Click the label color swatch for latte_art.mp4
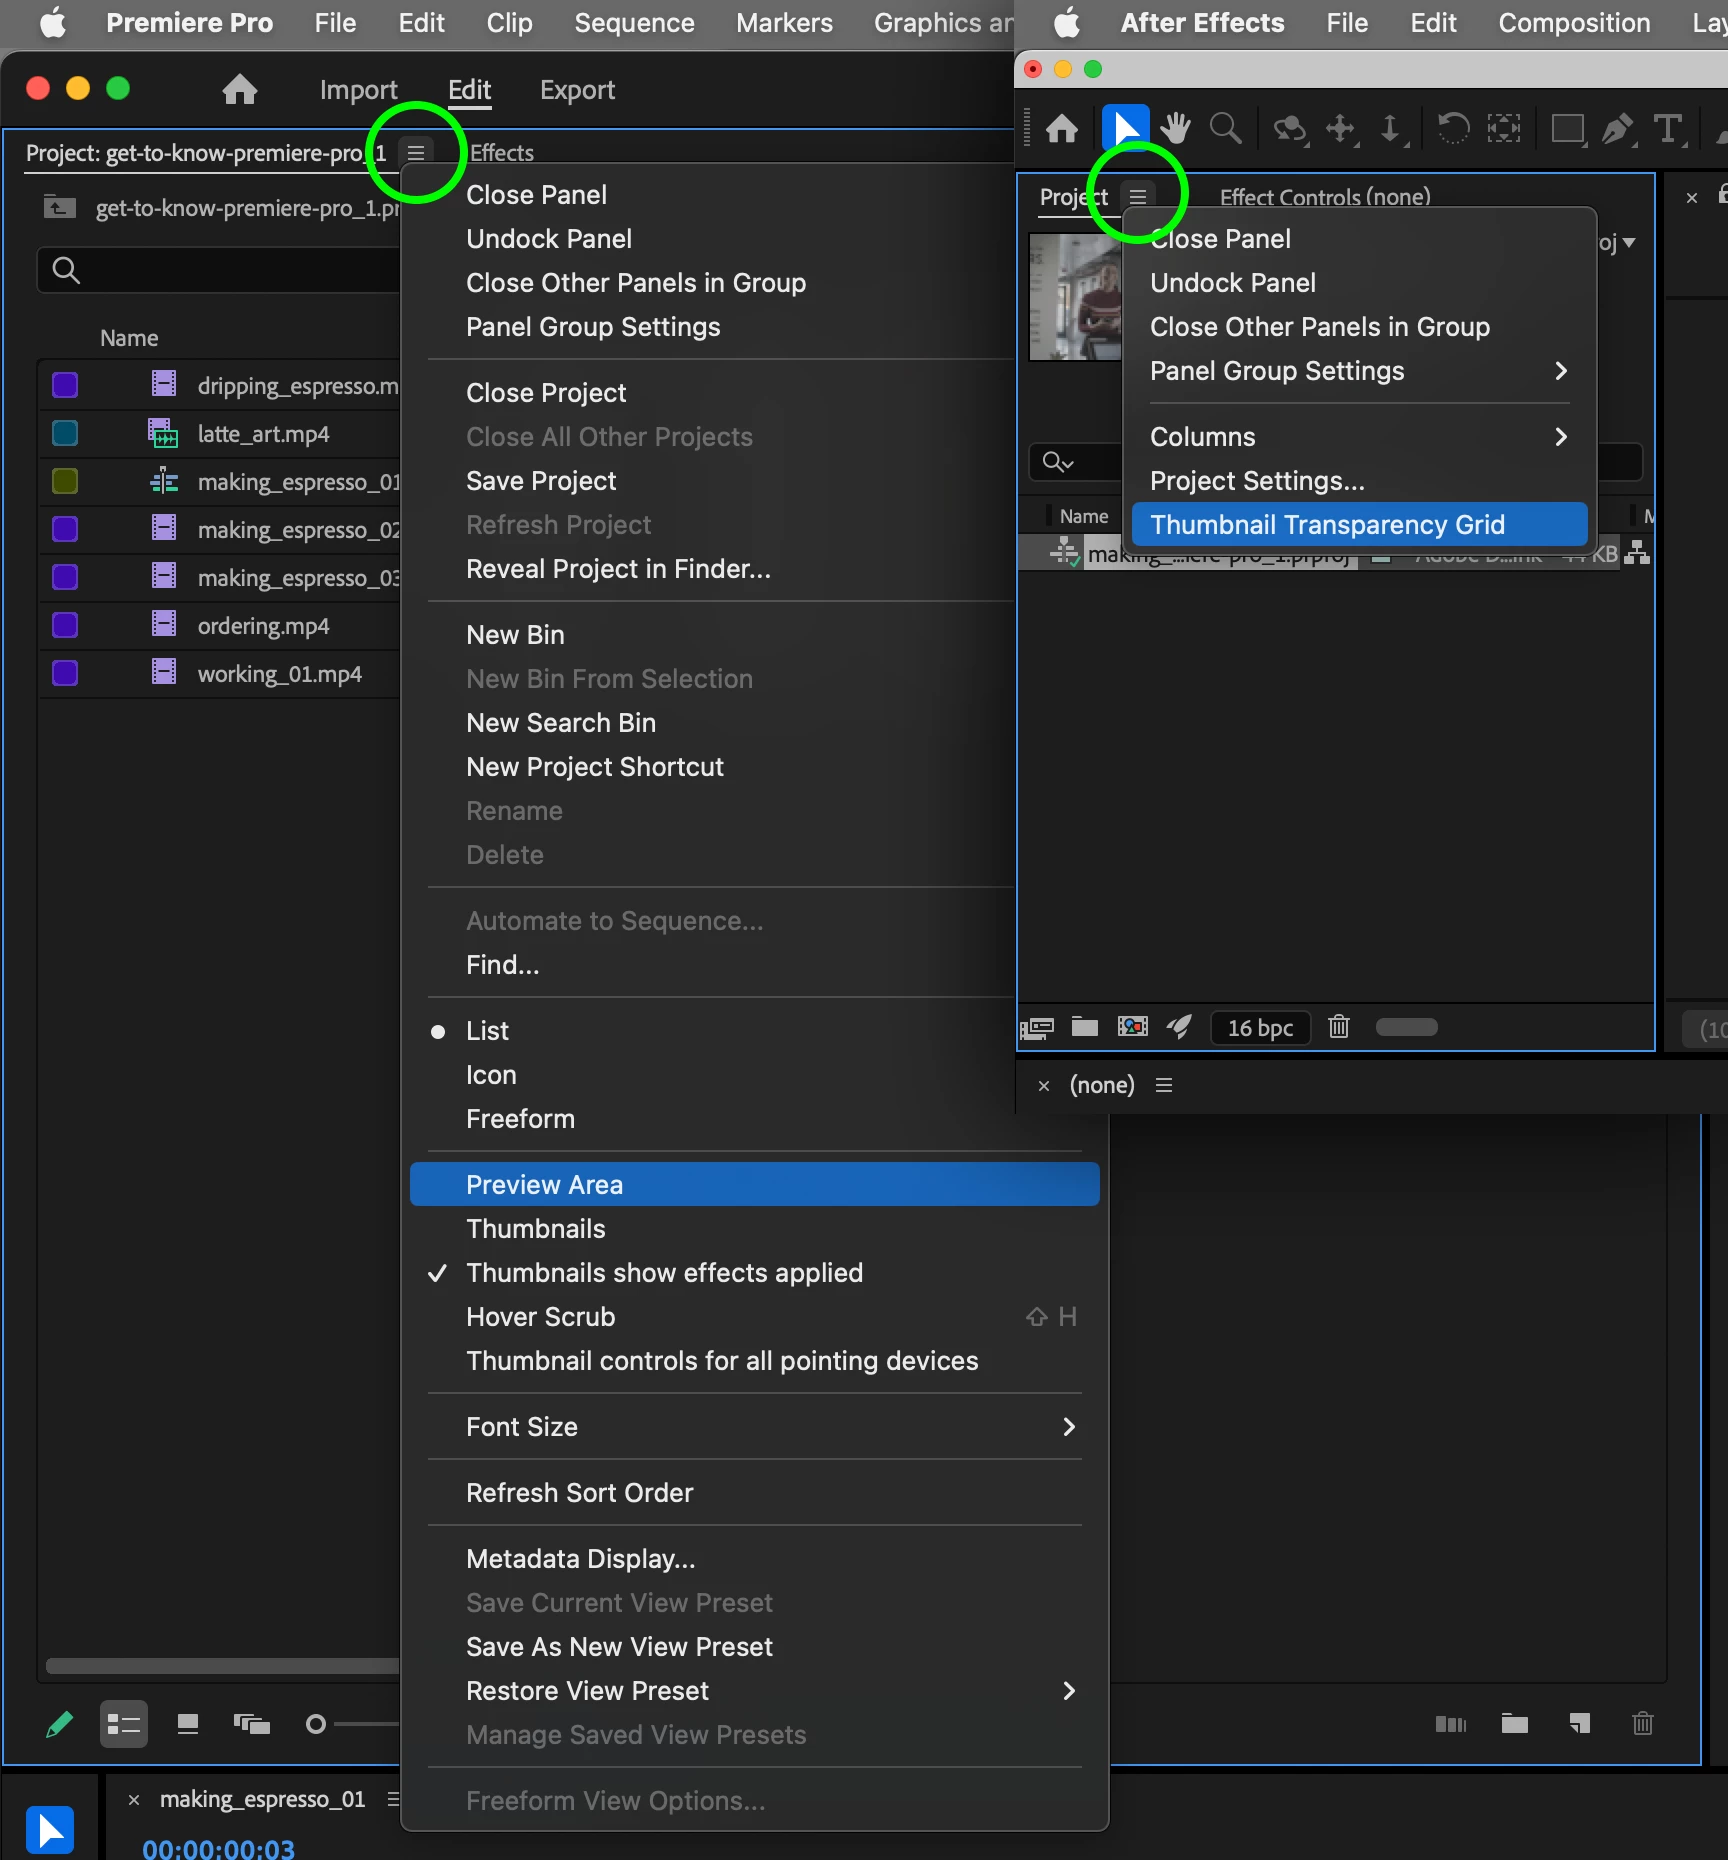 [65, 433]
